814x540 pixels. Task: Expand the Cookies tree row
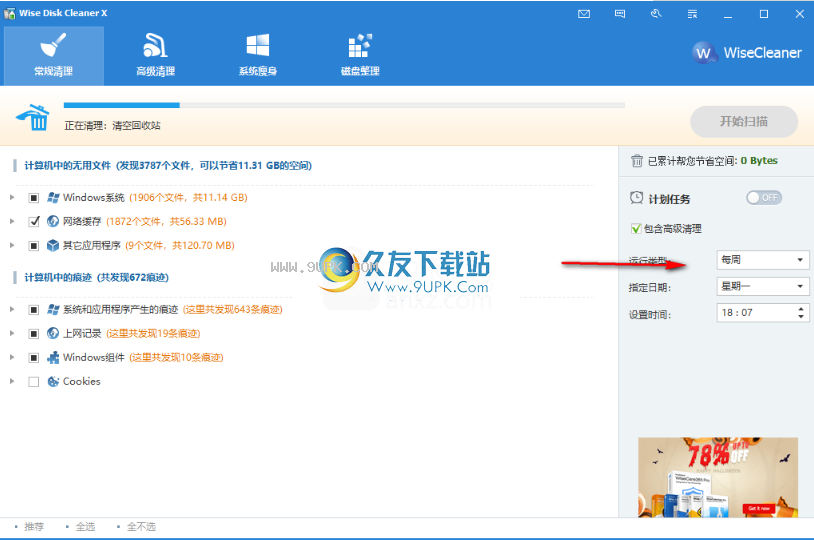coord(12,381)
